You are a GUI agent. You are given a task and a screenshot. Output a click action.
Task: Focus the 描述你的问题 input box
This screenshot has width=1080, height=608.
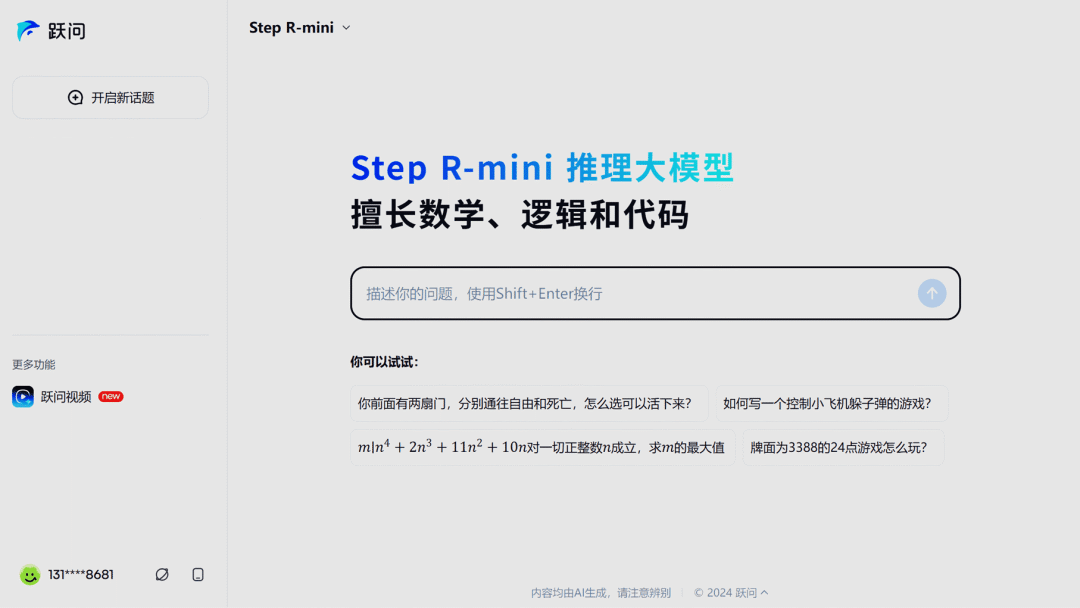655,293
